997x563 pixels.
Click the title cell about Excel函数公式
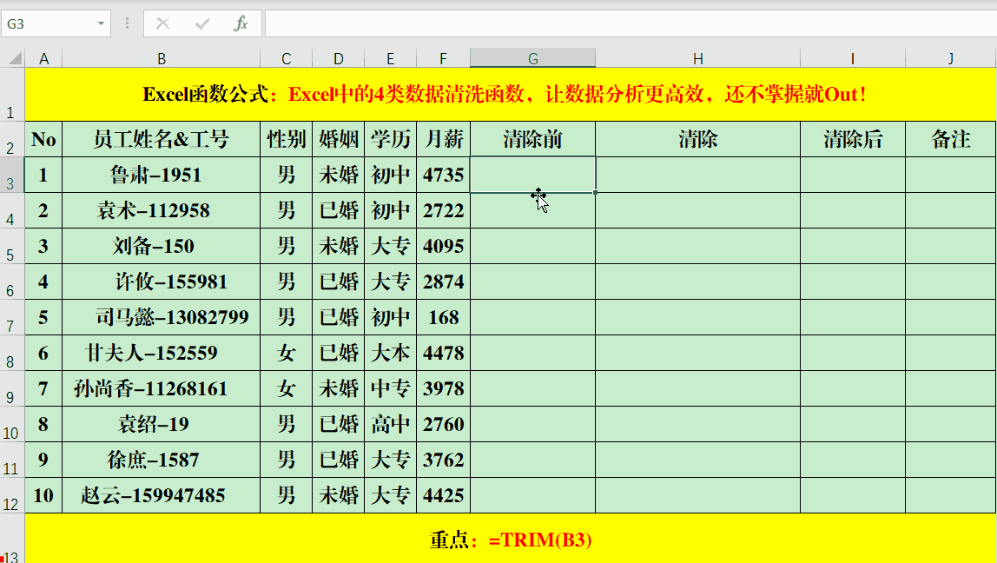pyautogui.click(x=511, y=94)
